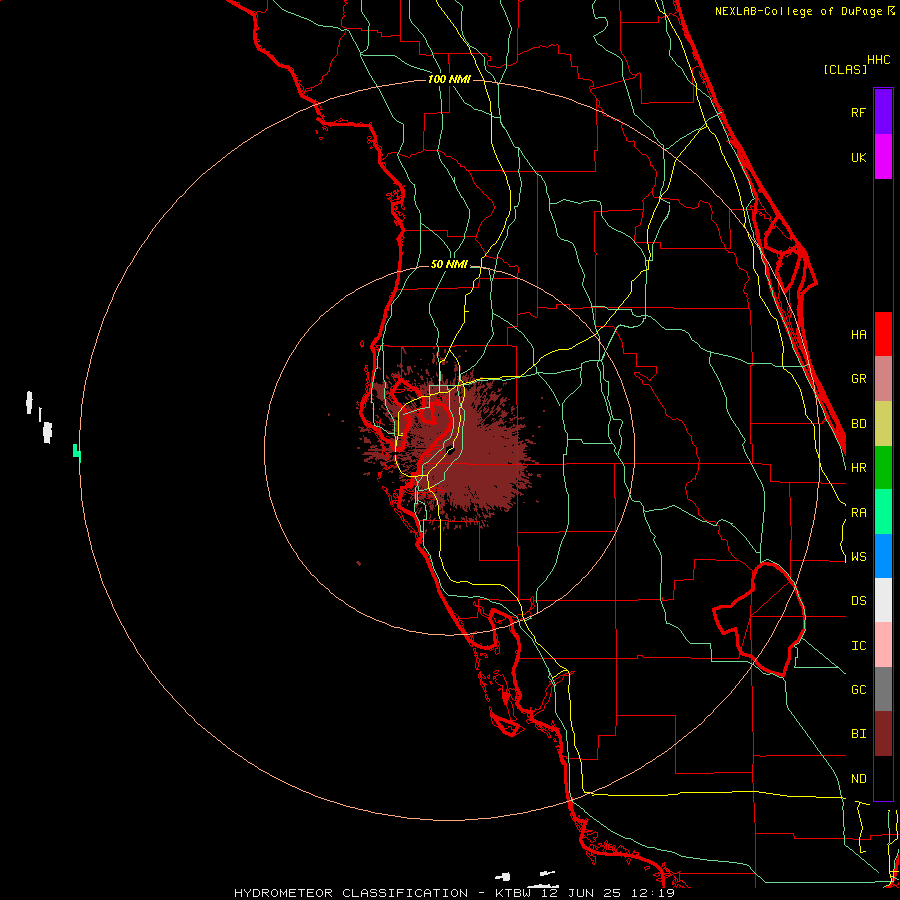Click the GC gray legend swatch

coord(883,689)
